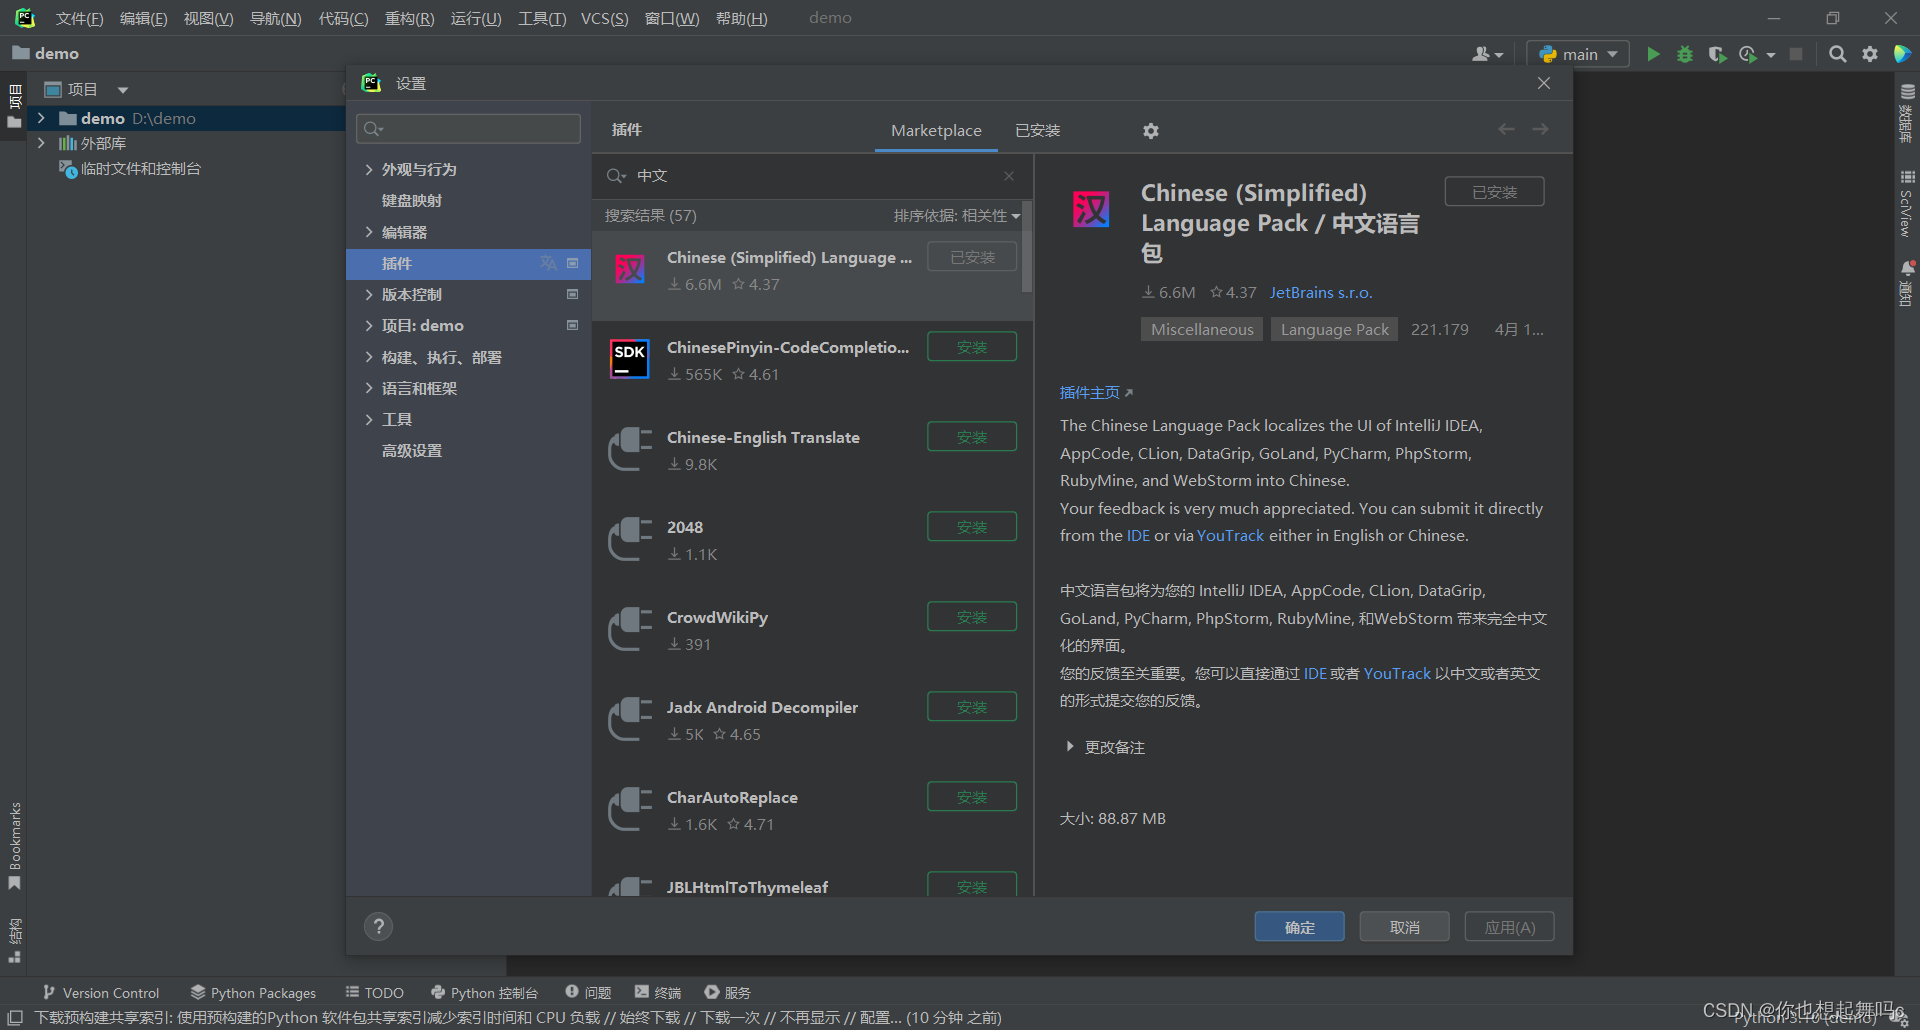Open 服务 services tool window

(727, 992)
